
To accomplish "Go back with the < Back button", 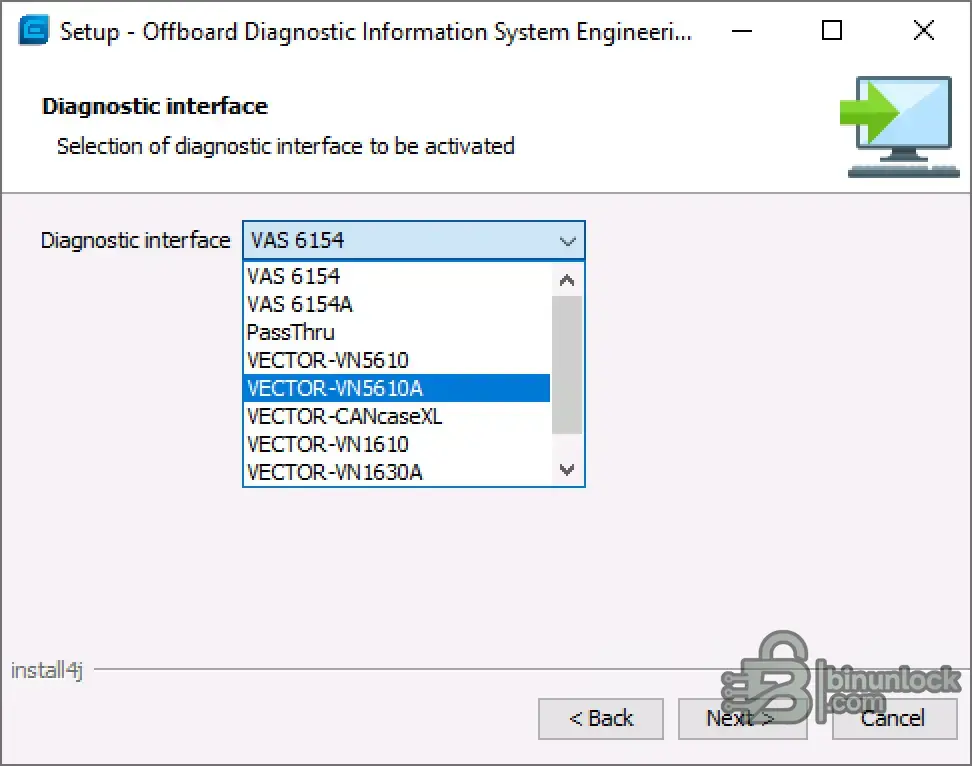I will pos(601,719).
